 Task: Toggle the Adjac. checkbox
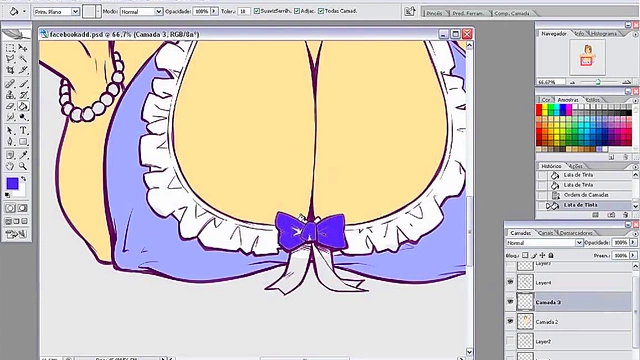pyautogui.click(x=297, y=11)
